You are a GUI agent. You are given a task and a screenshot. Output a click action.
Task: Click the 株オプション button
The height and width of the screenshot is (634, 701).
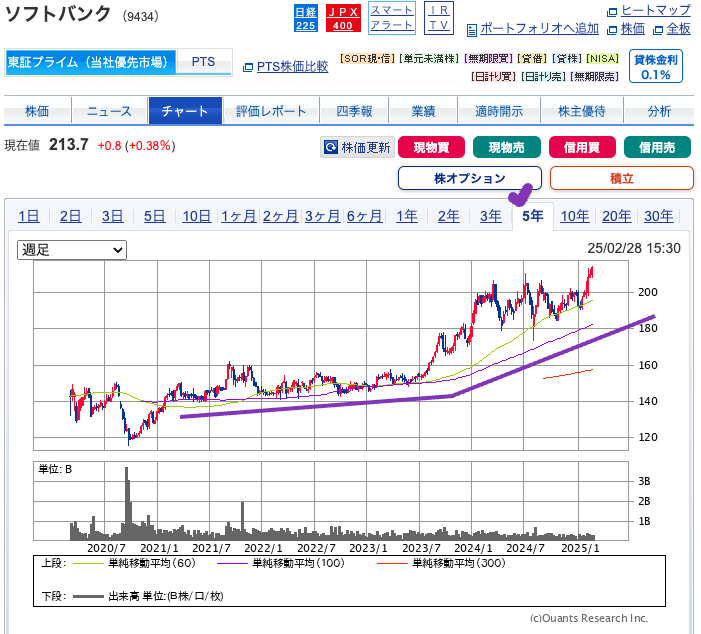(x=470, y=178)
